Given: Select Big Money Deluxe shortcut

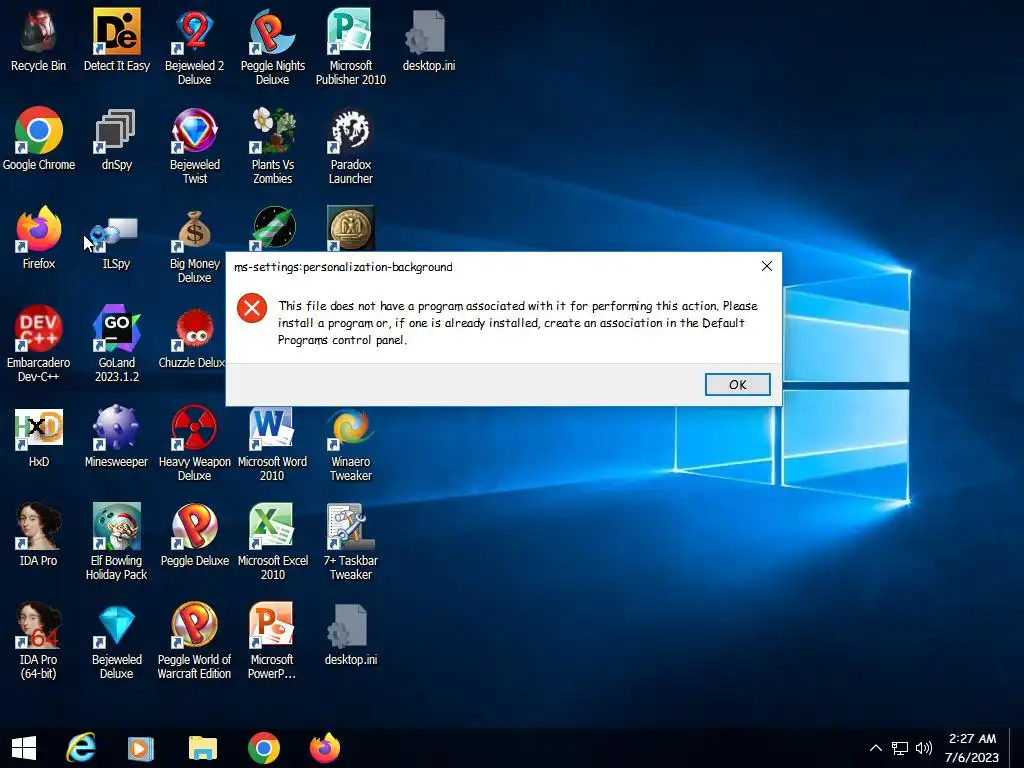Looking at the screenshot, I should pyautogui.click(x=195, y=246).
